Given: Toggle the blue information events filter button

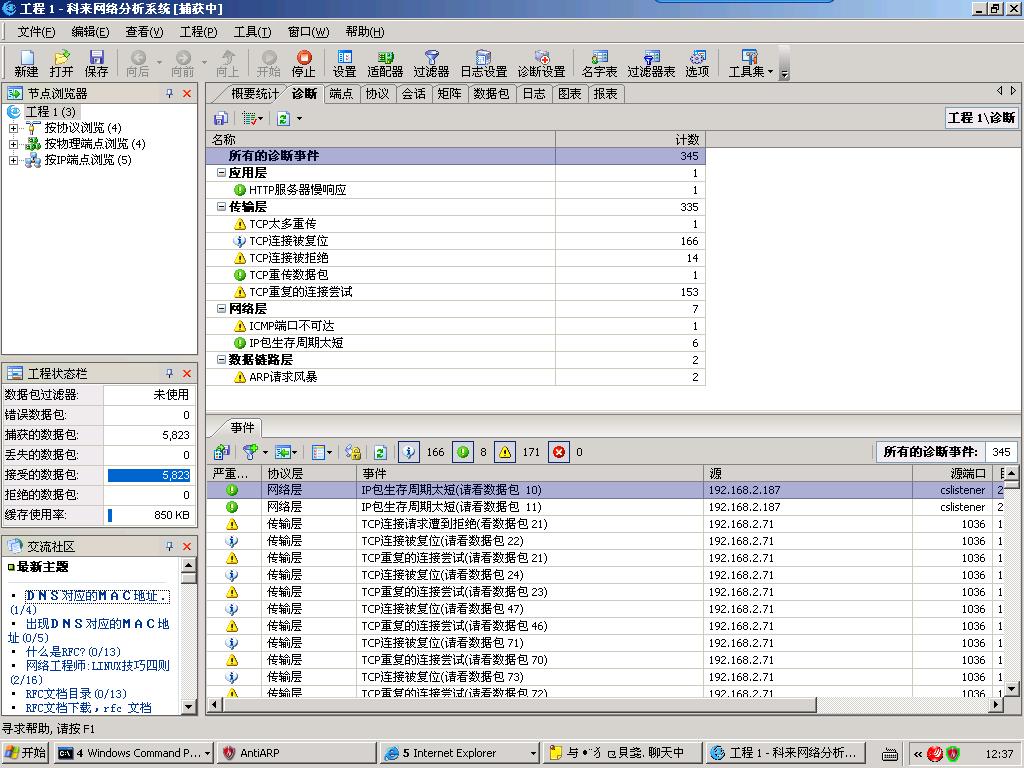Looking at the screenshot, I should (408, 452).
